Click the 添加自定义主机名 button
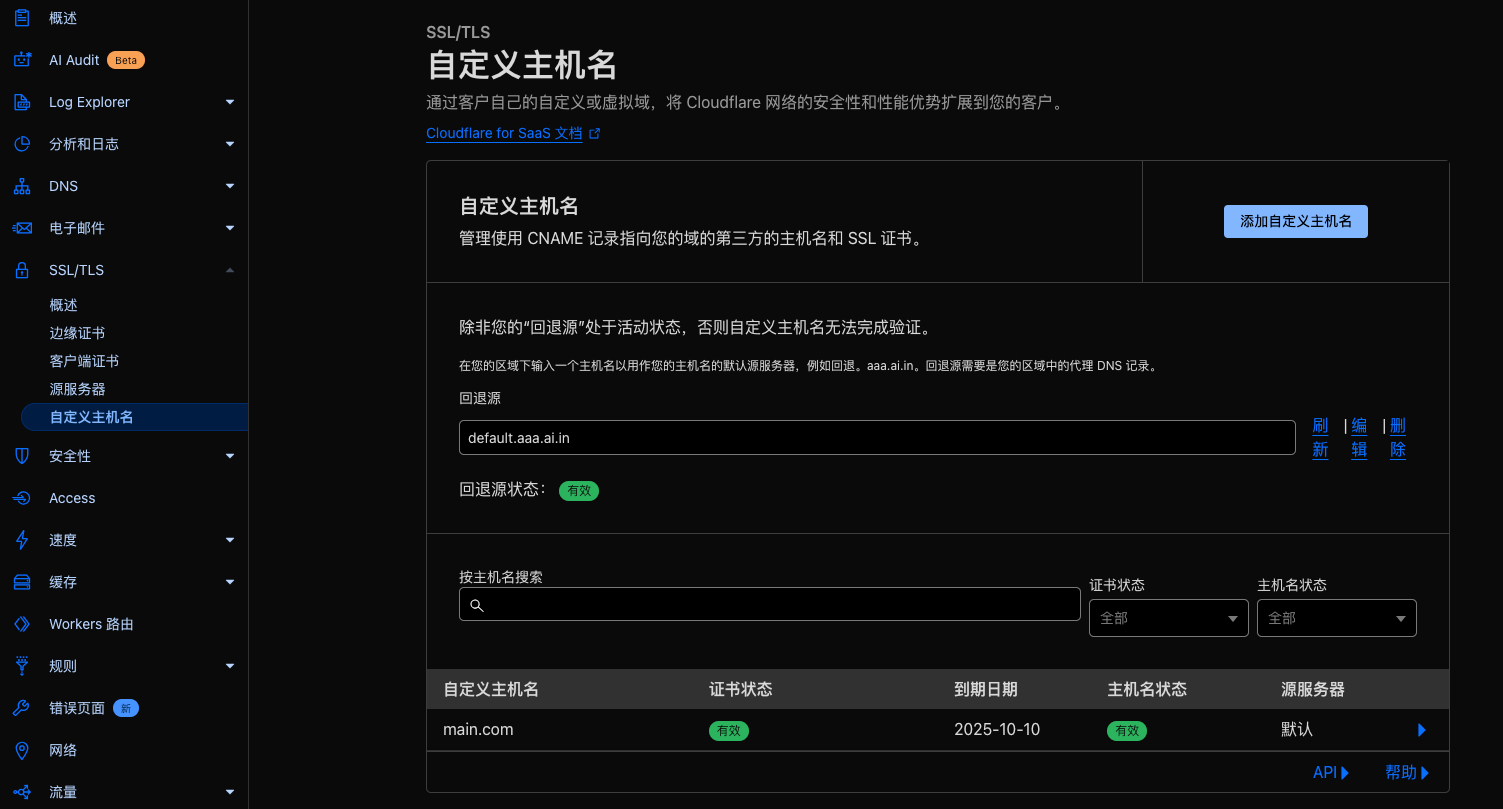The image size is (1503, 809). (x=1295, y=221)
